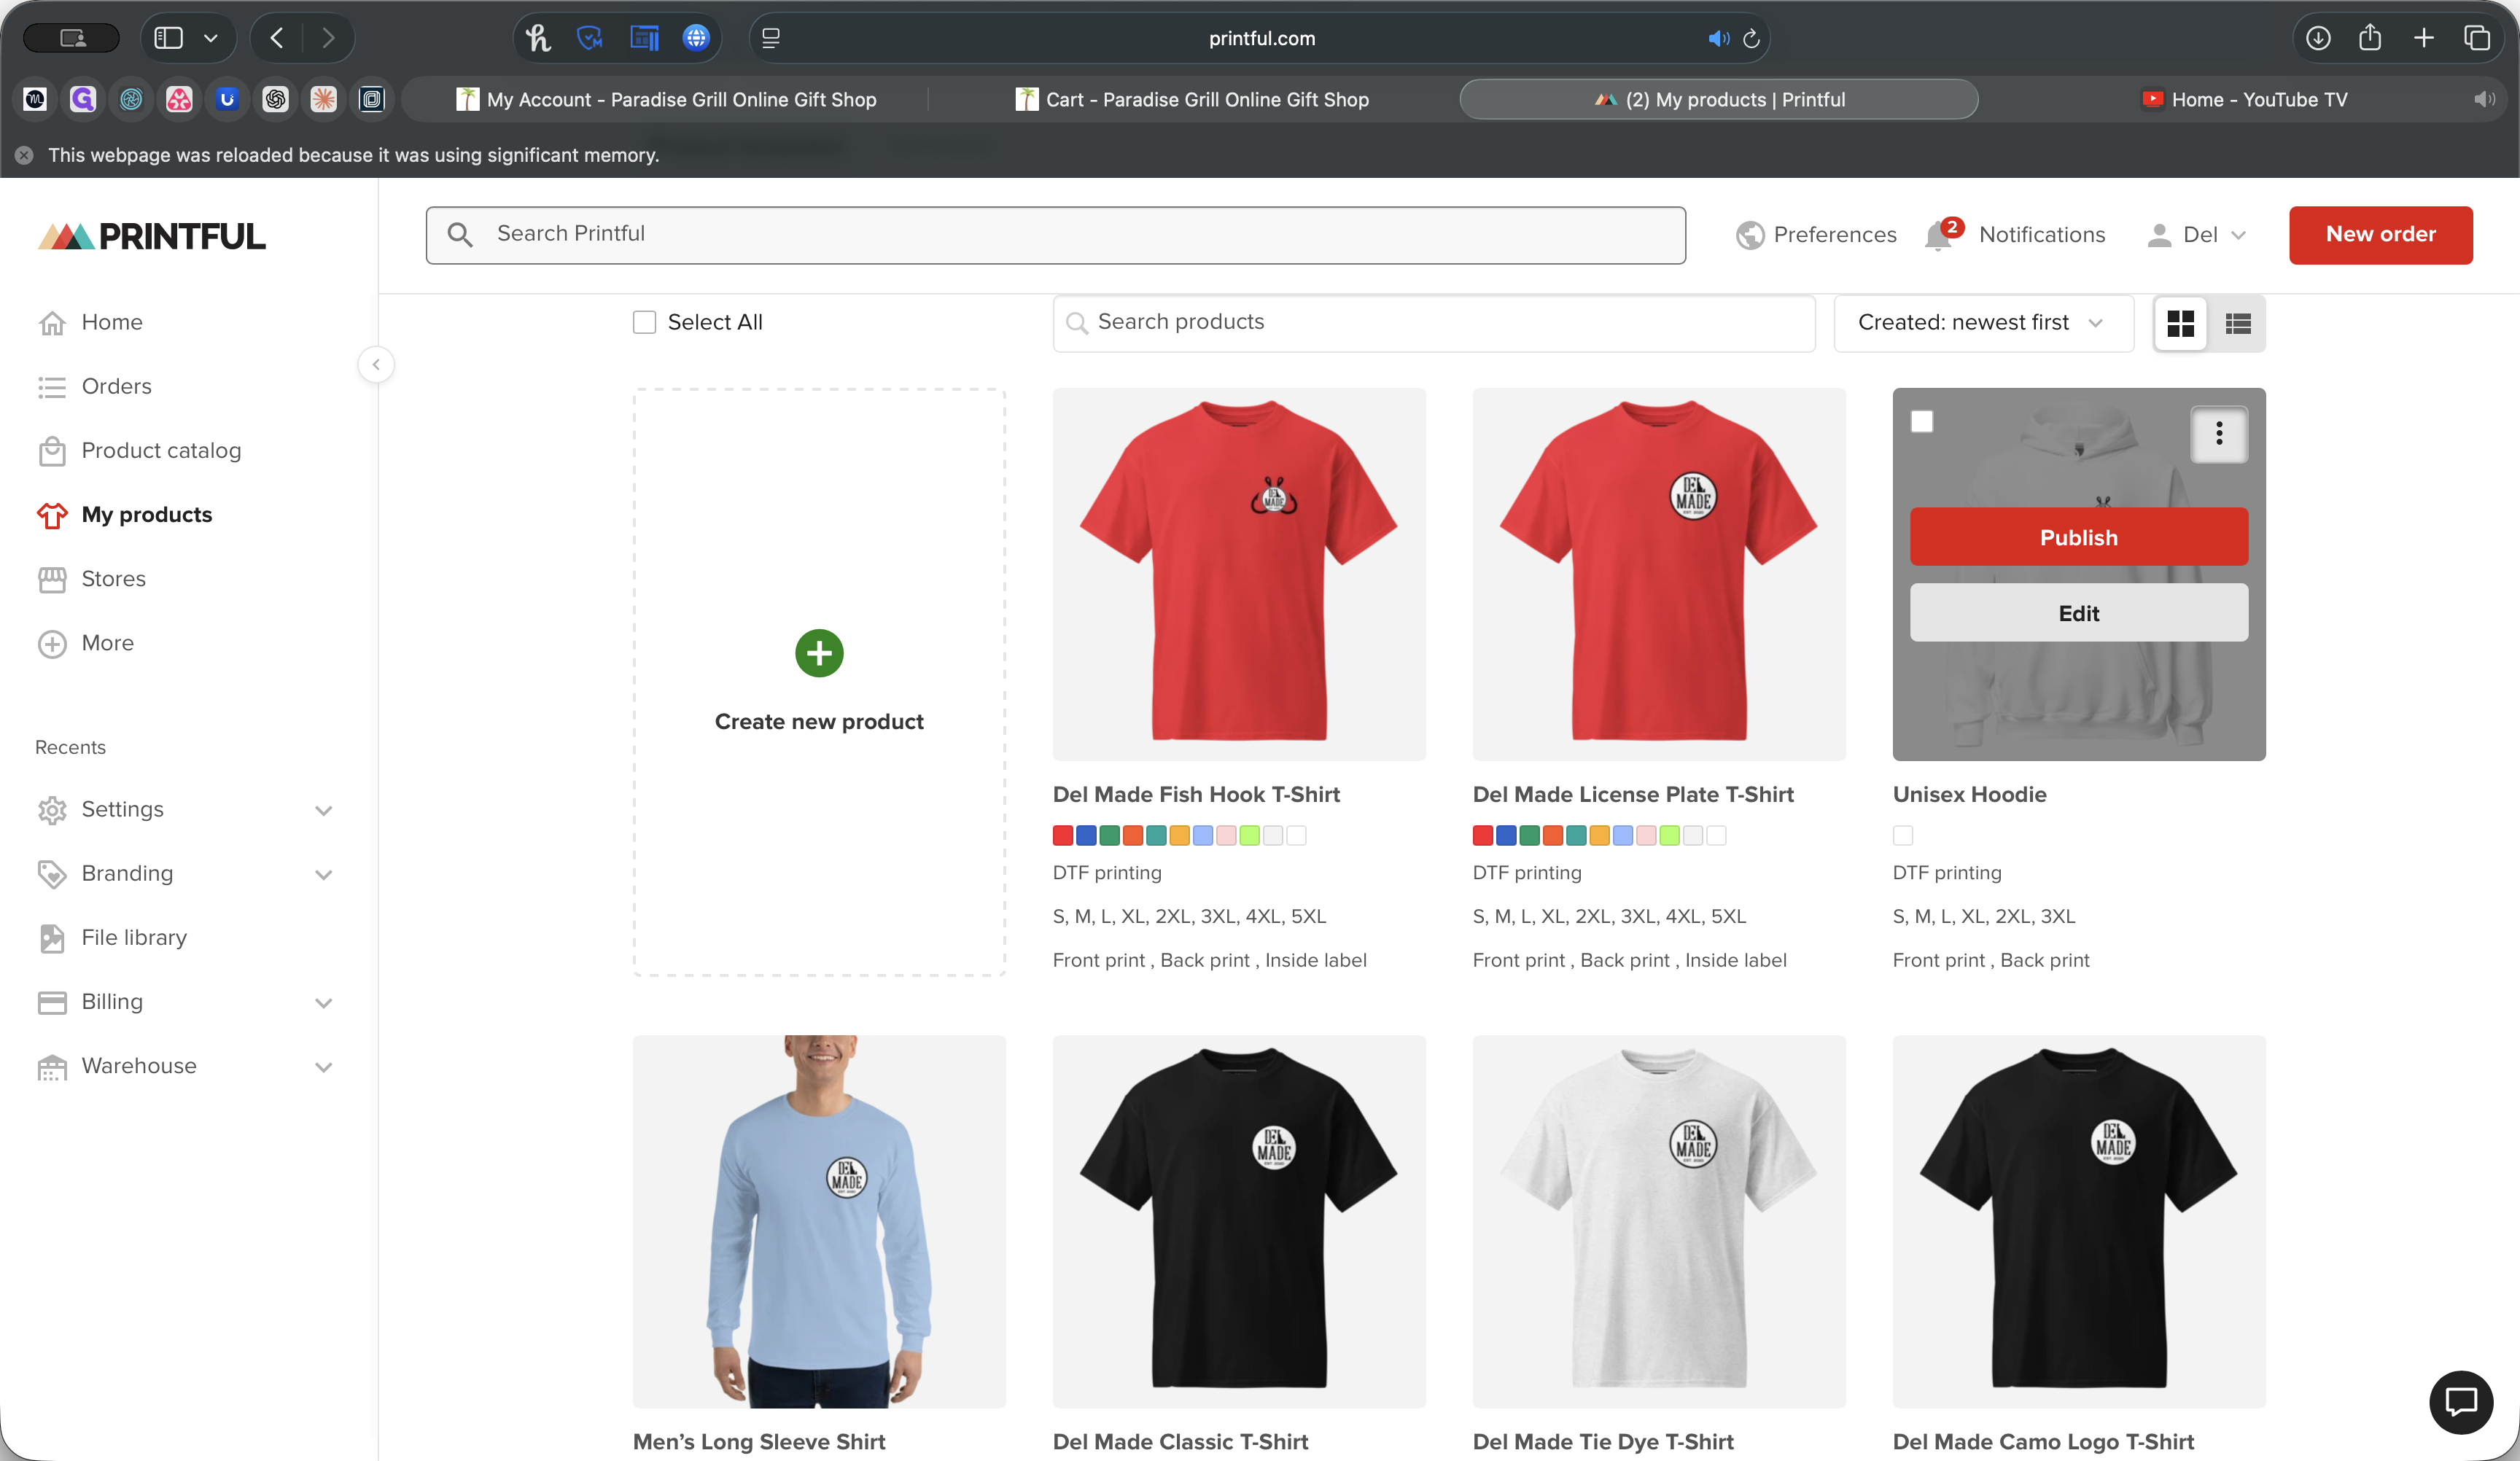Tick the Unisex Hoodie selection checkbox
Image resolution: width=2520 pixels, height=1461 pixels.
coord(1922,421)
